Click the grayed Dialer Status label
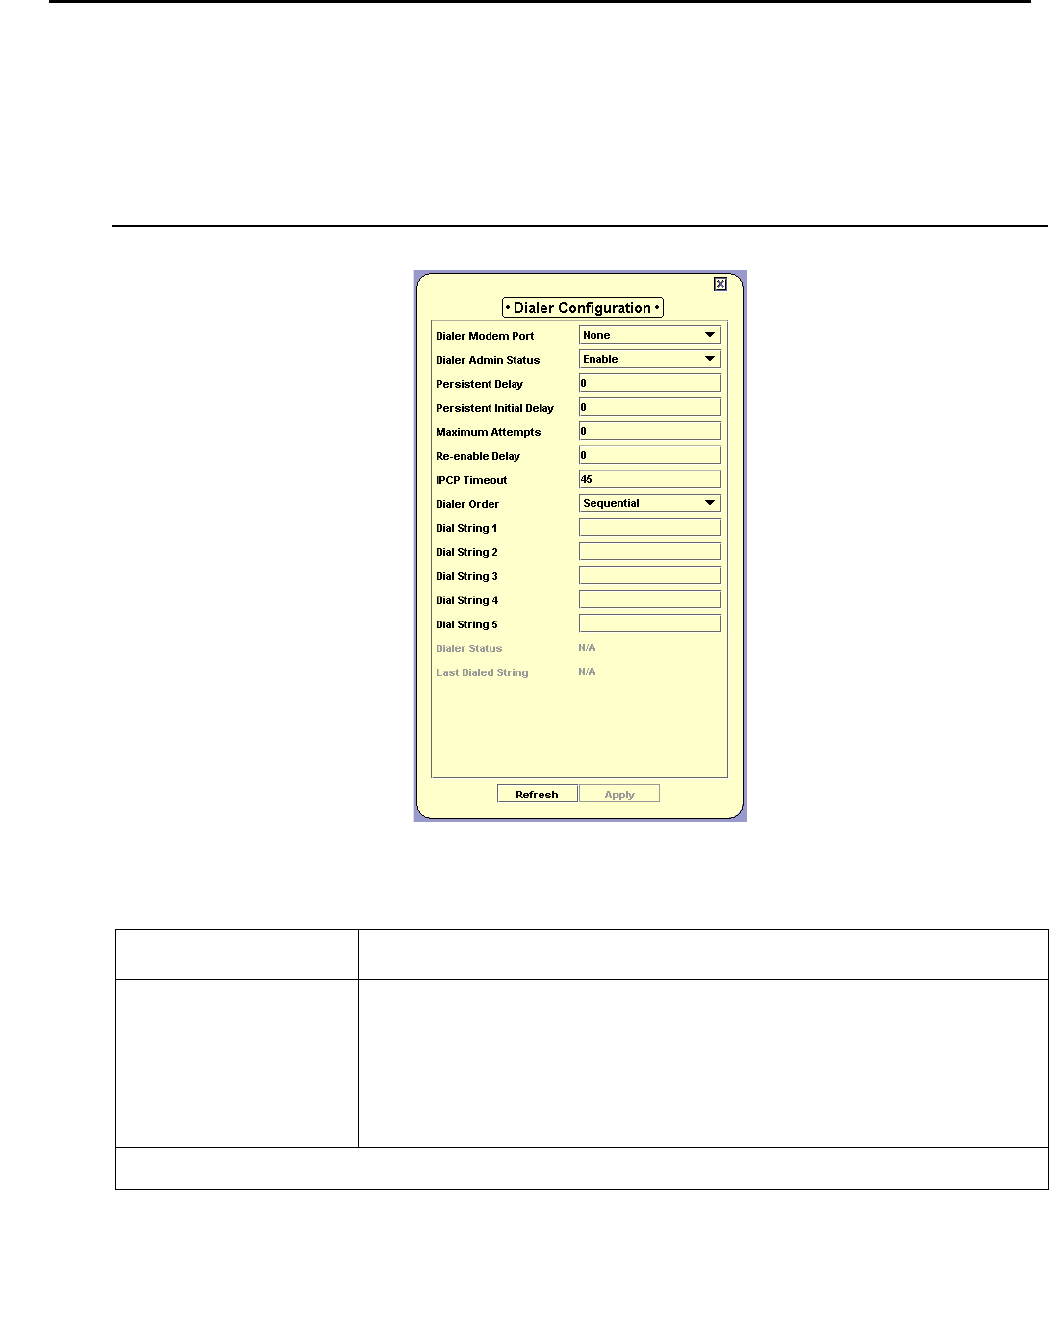This screenshot has width=1049, height=1319. pos(469,648)
